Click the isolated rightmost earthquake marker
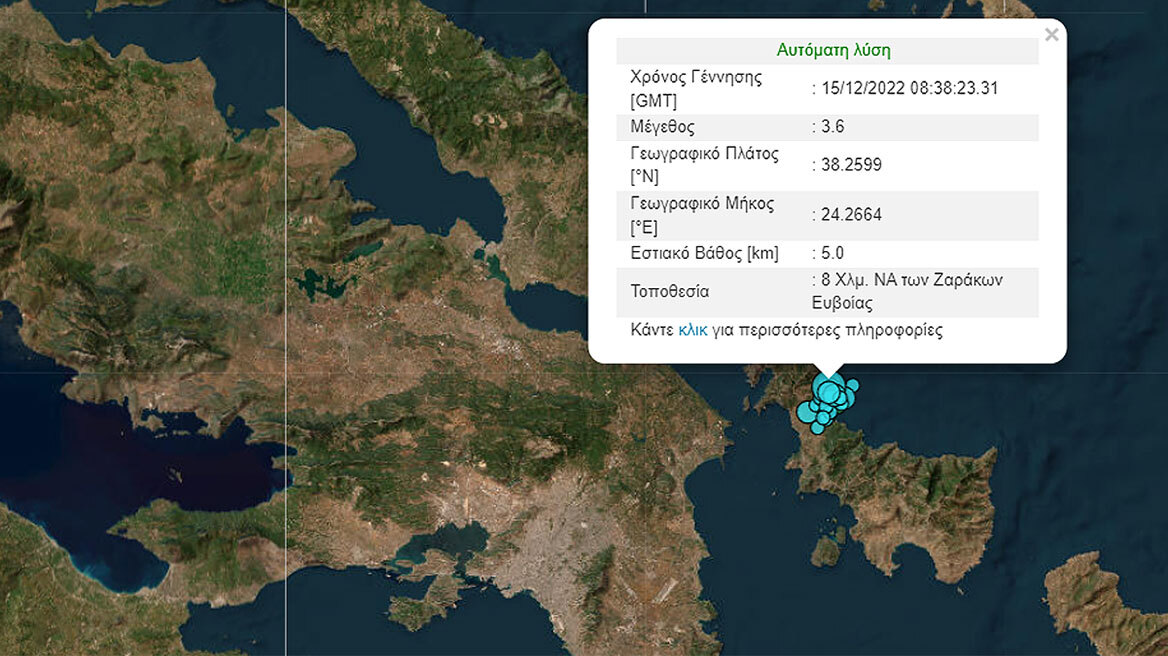 tap(852, 385)
